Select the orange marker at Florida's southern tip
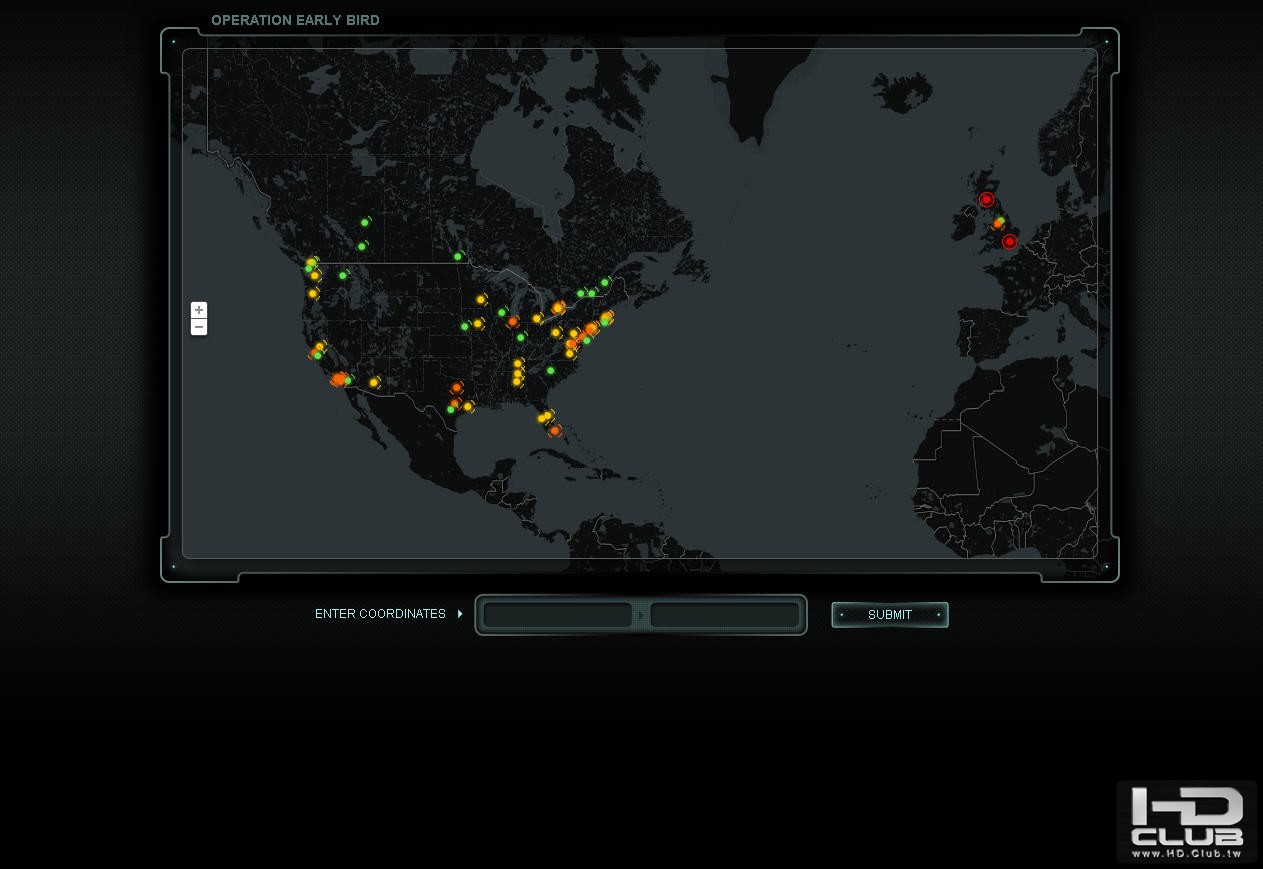Viewport: 1263px width, 869px height. coord(555,431)
